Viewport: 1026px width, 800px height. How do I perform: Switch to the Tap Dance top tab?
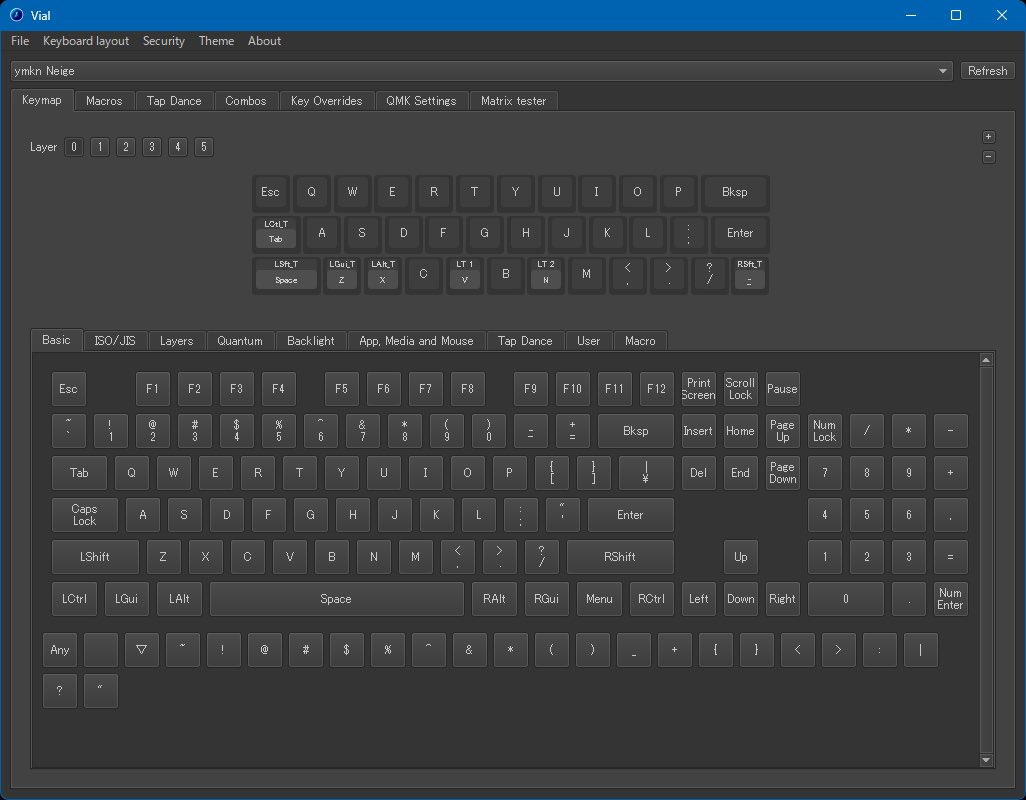pyautogui.click(x=174, y=101)
